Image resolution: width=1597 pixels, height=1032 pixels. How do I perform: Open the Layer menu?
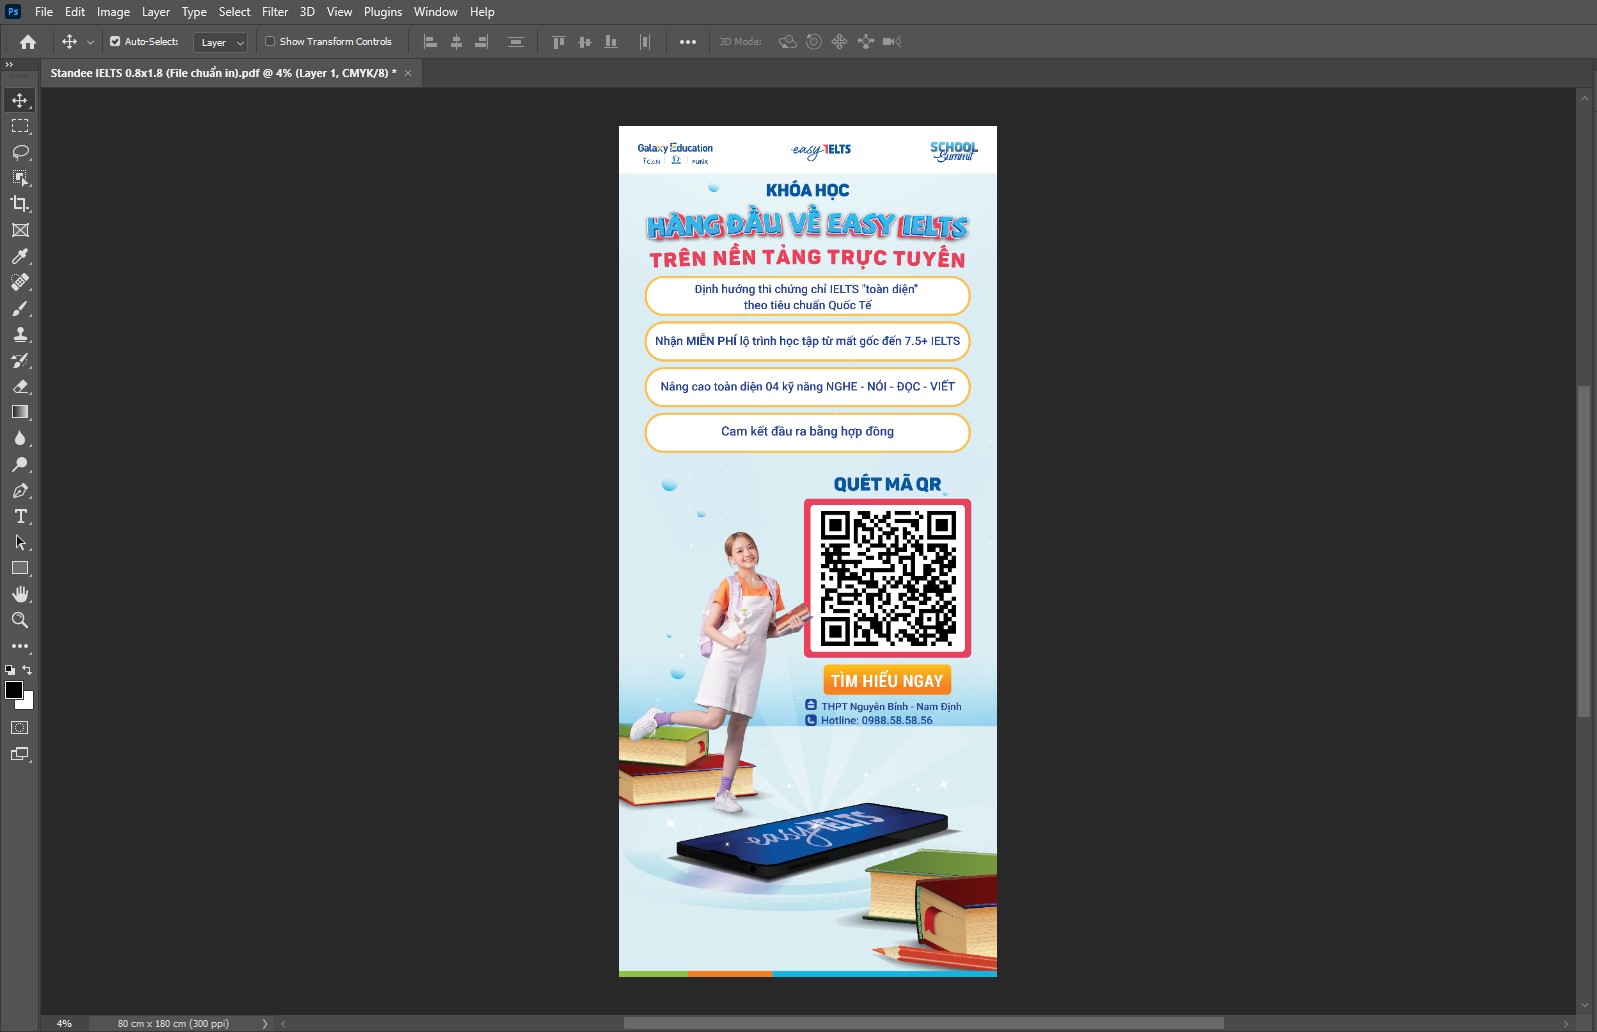(x=156, y=12)
